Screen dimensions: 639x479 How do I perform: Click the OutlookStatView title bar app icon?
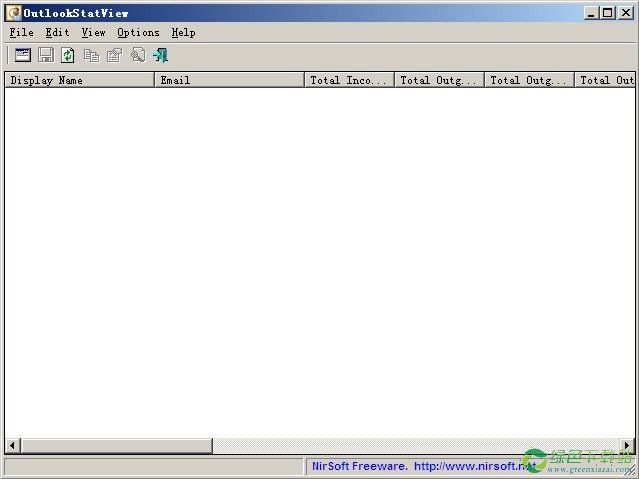[13, 13]
